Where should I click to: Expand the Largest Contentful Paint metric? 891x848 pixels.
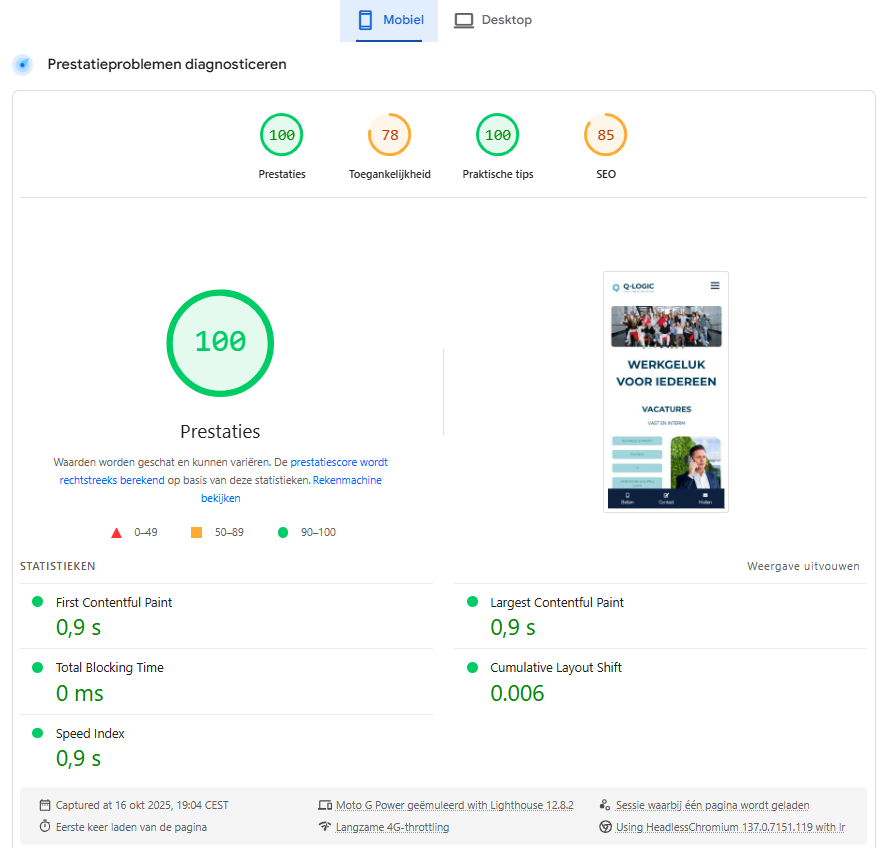click(557, 603)
